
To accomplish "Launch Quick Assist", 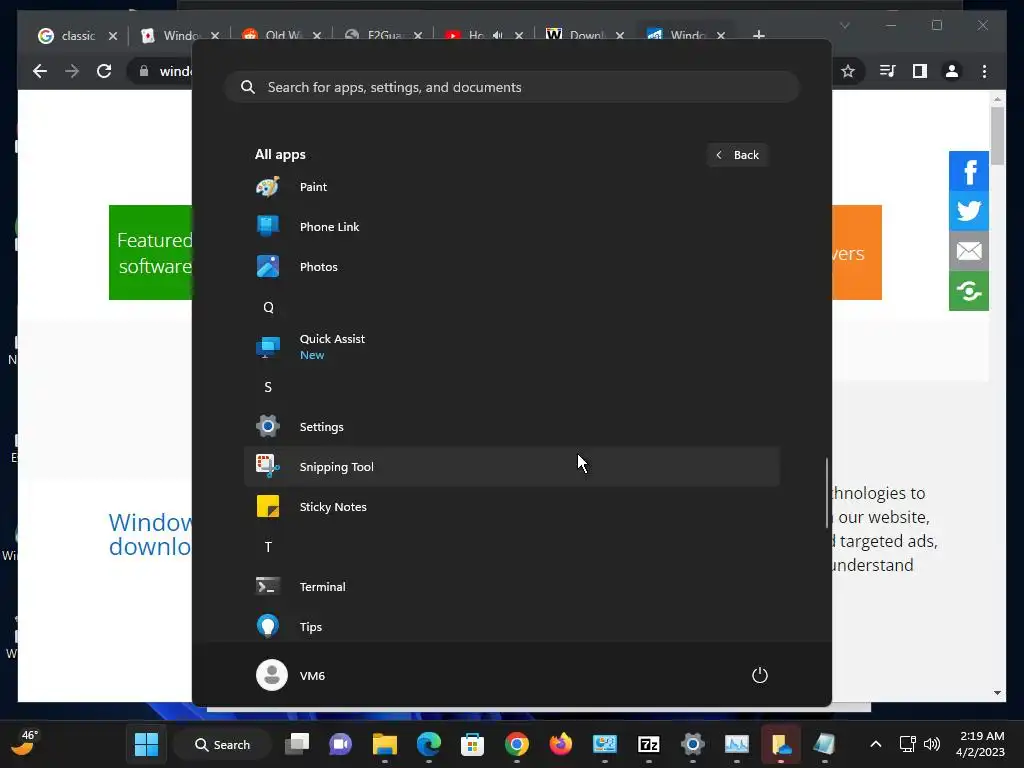I will pos(512,347).
